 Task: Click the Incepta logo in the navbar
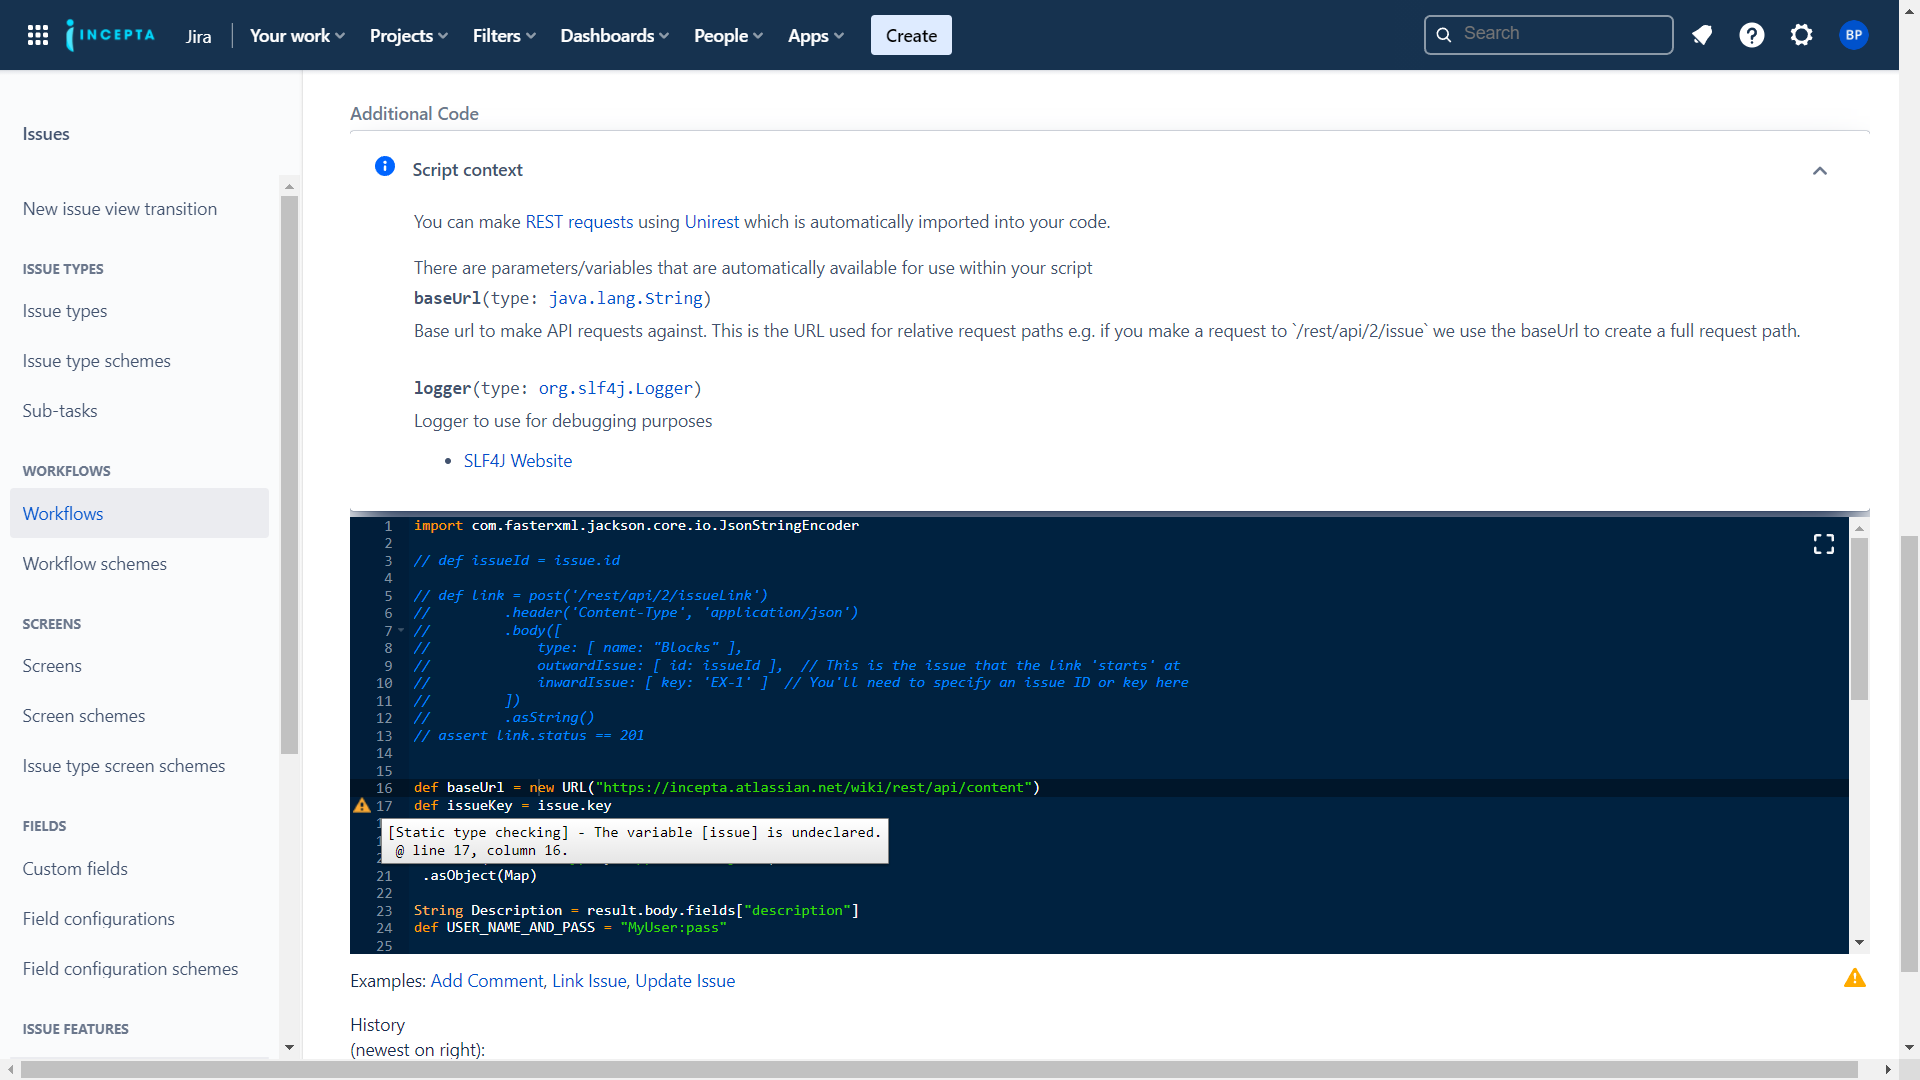110,34
